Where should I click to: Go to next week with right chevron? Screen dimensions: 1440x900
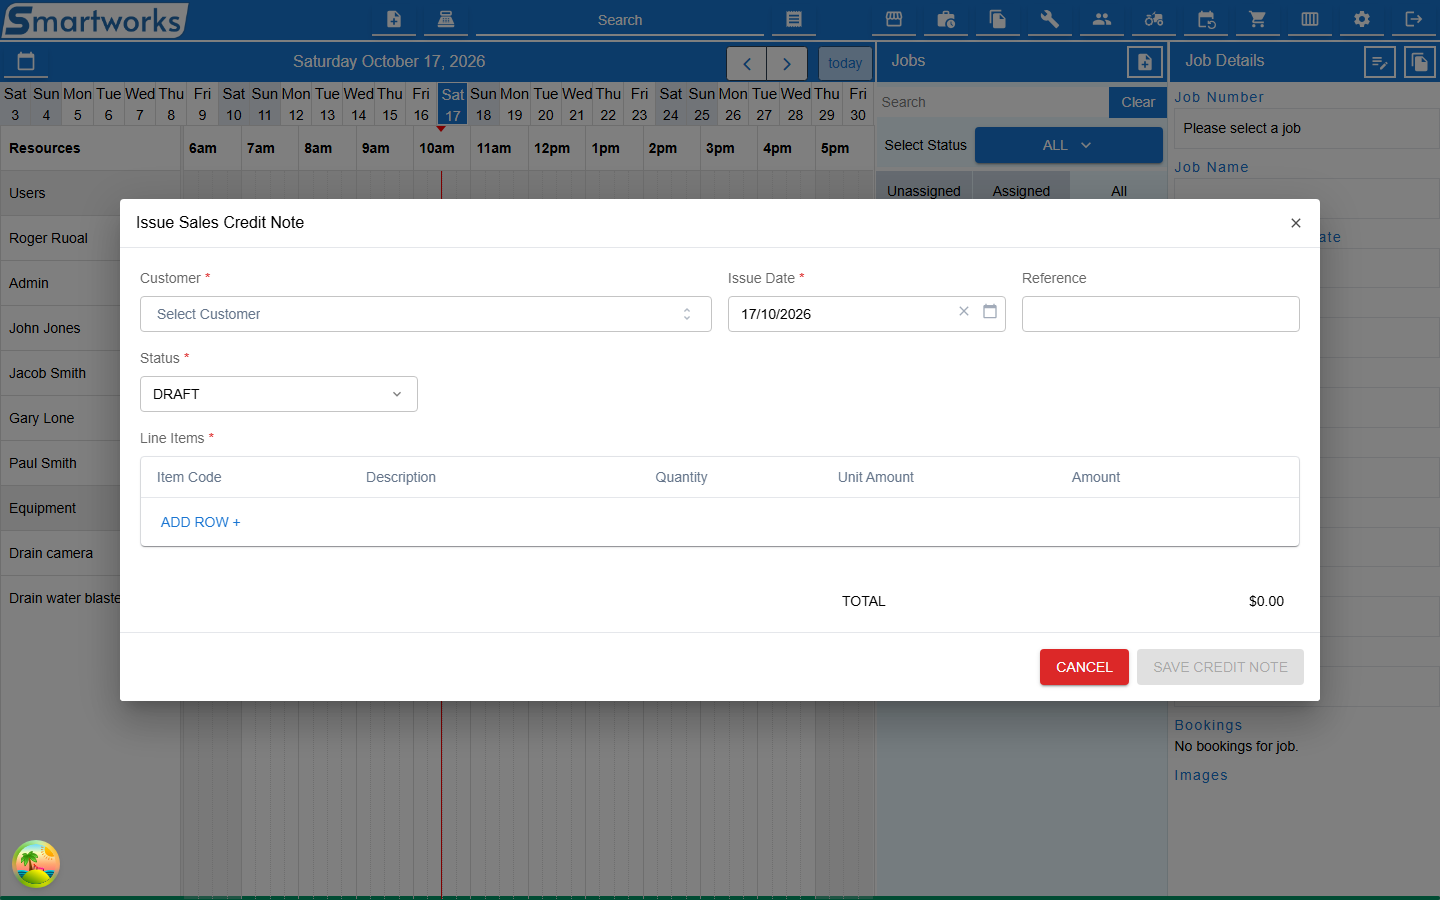pyautogui.click(x=787, y=63)
